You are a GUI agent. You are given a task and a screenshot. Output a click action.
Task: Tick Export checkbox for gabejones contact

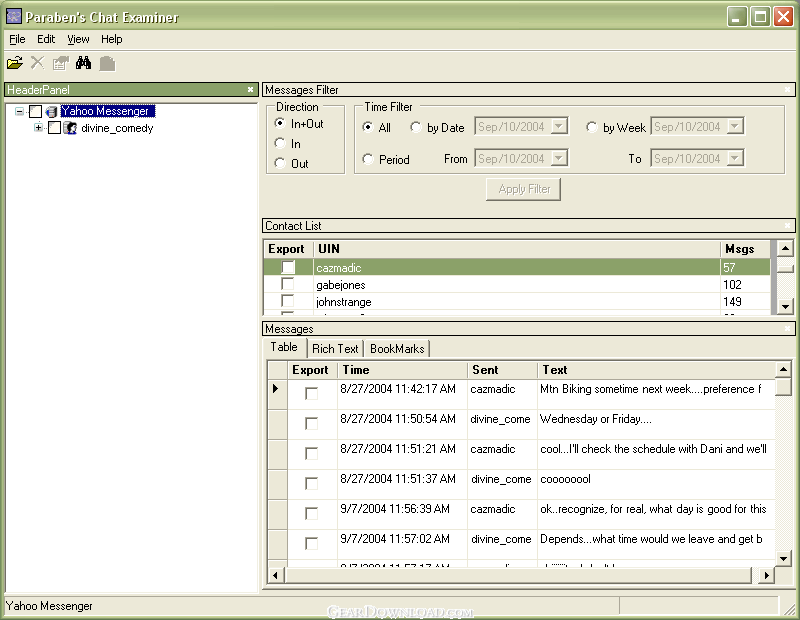pyautogui.click(x=288, y=284)
